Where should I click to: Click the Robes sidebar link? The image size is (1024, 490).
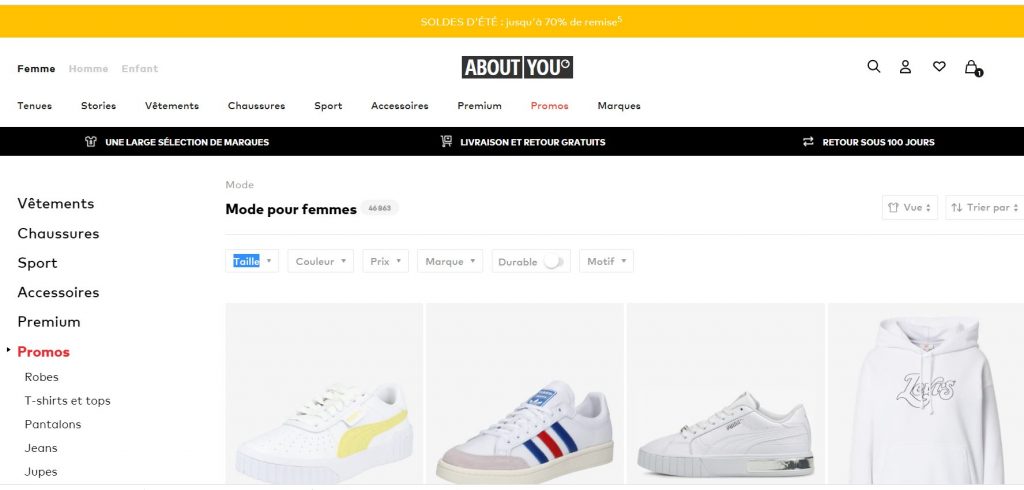point(42,377)
